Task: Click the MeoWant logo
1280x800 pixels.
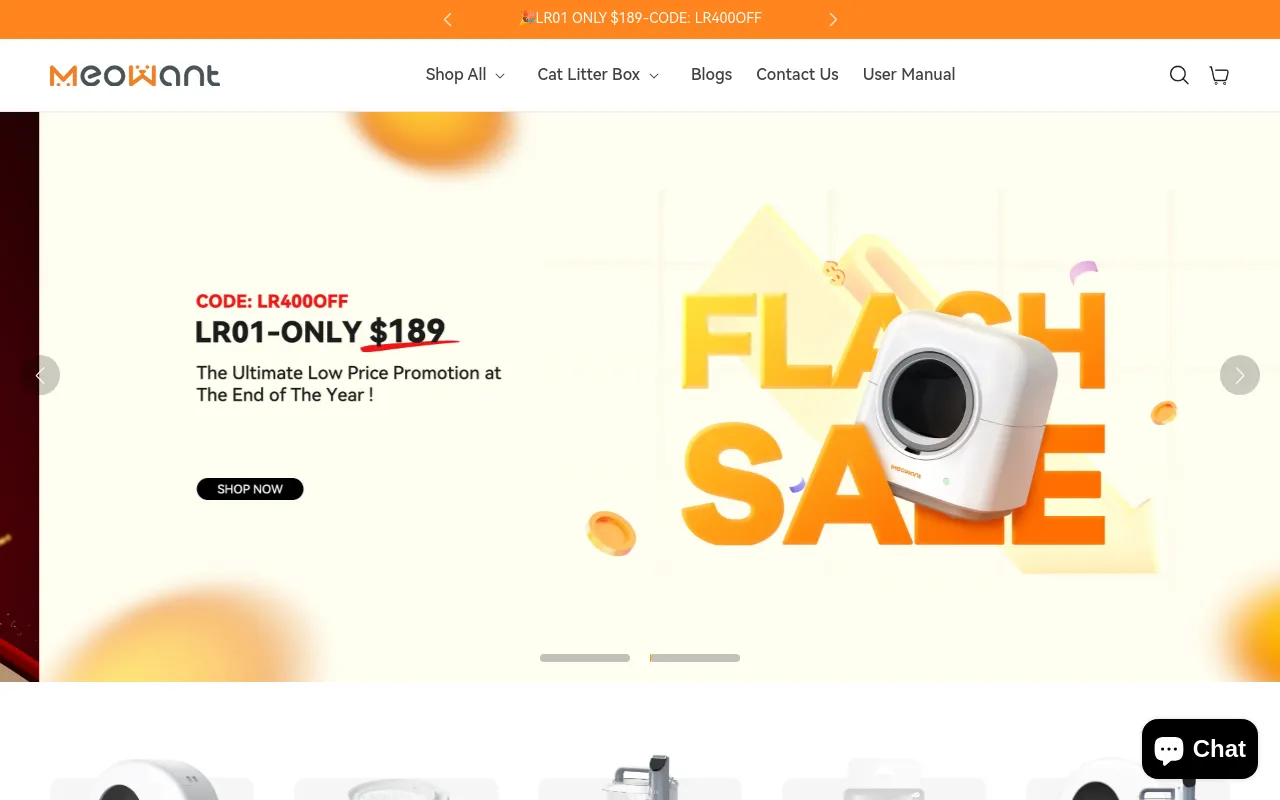Action: [x=135, y=75]
